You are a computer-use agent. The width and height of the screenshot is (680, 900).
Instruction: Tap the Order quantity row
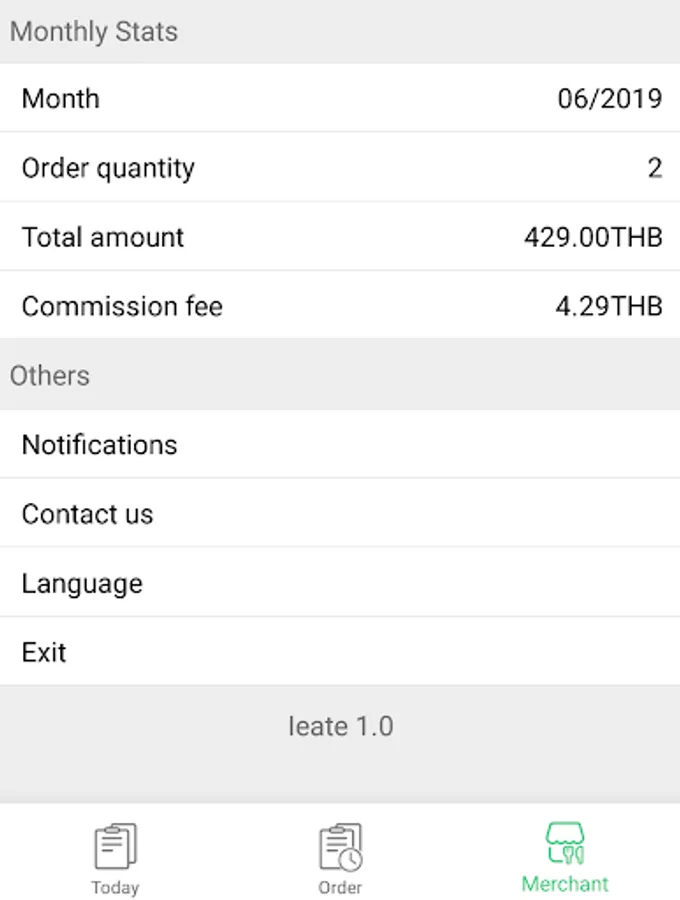[340, 167]
